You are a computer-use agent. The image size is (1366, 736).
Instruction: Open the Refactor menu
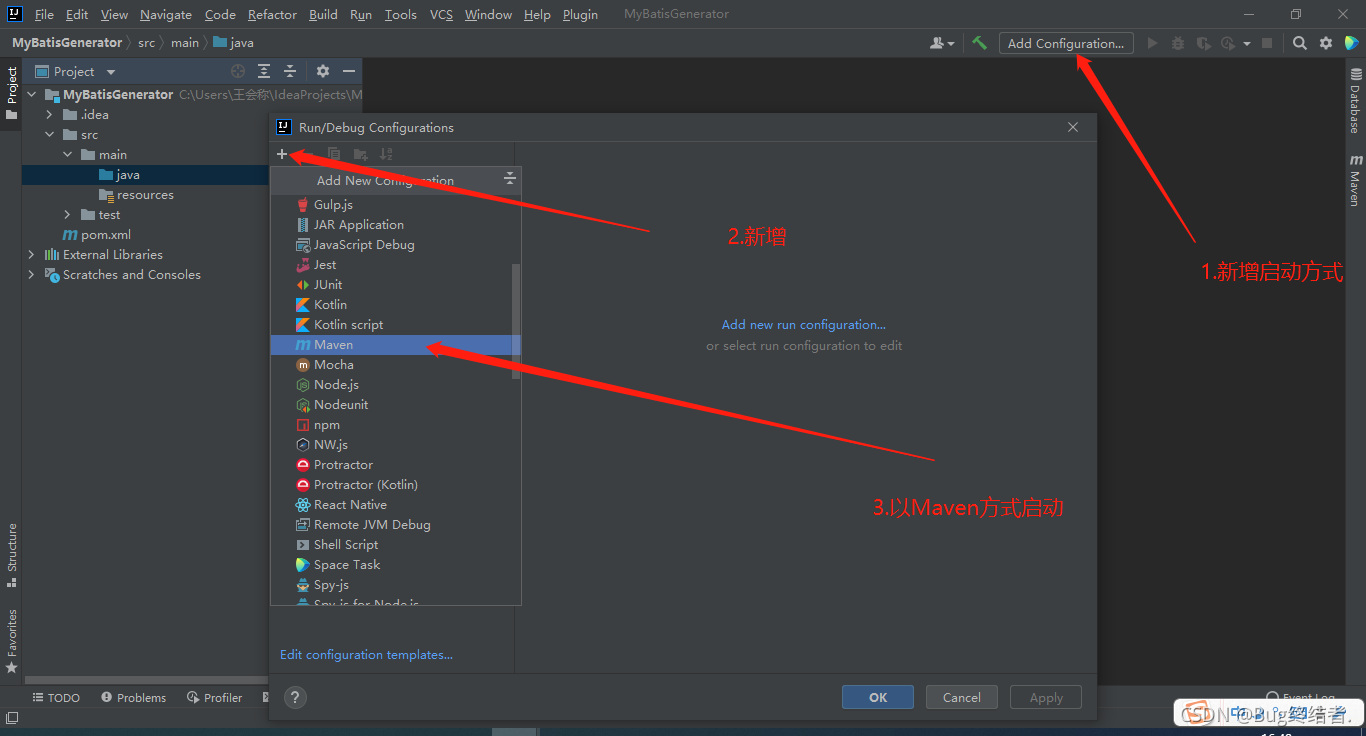272,14
